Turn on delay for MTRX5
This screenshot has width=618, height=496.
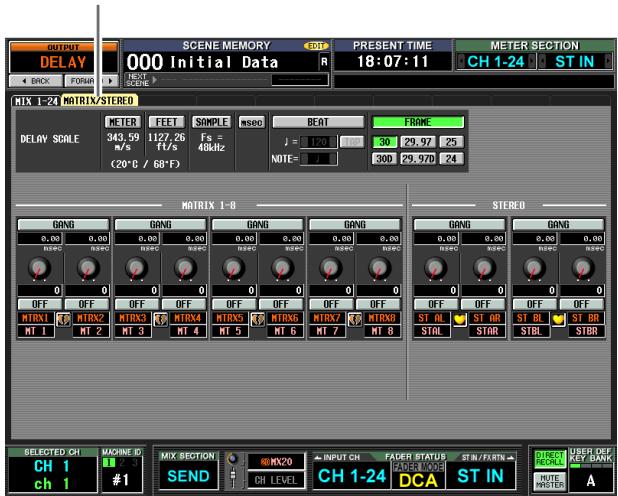tap(234, 304)
